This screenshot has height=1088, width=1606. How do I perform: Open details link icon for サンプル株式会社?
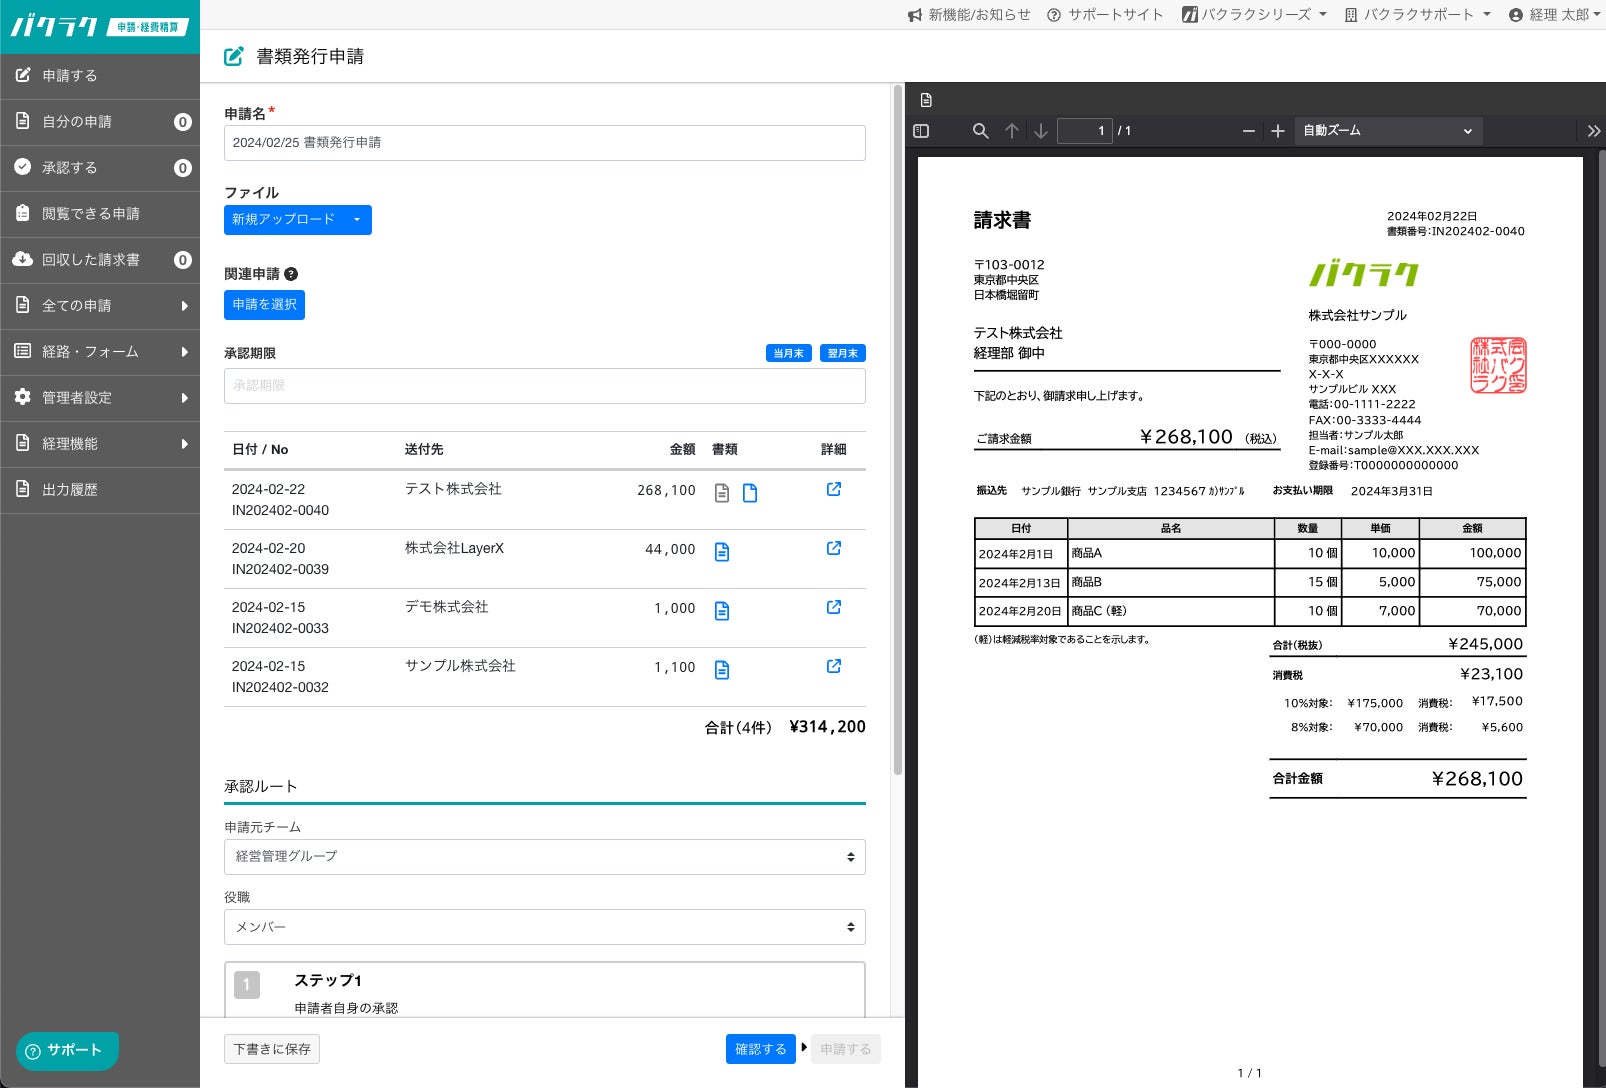[x=834, y=666]
